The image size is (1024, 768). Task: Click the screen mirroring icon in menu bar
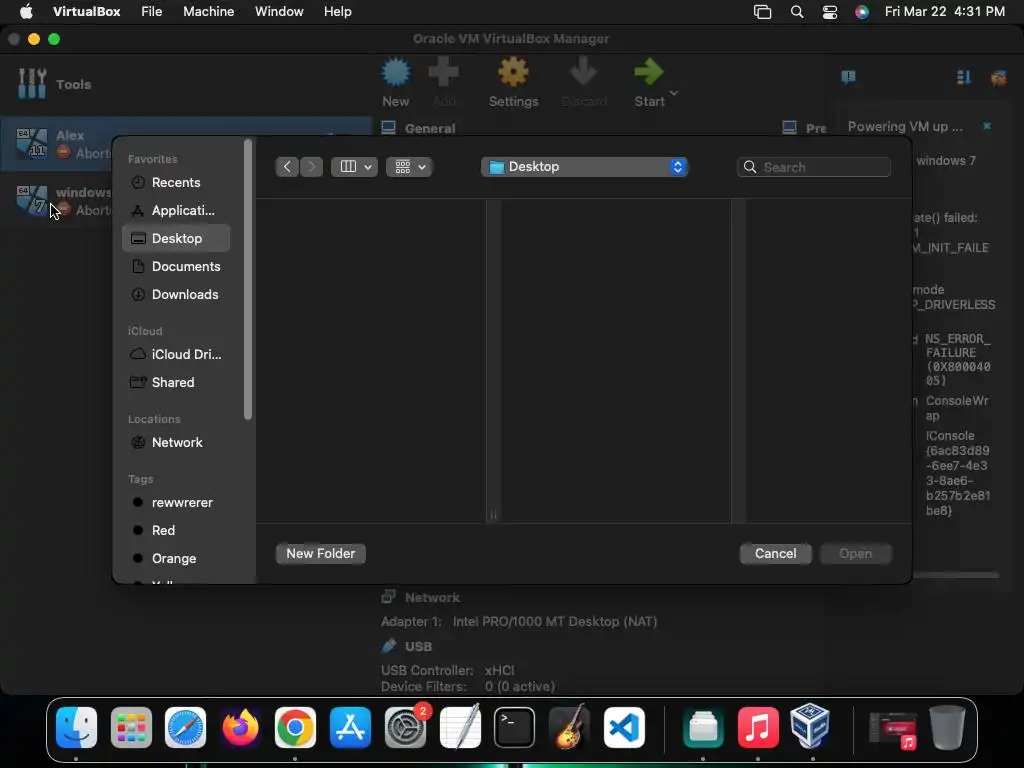pyautogui.click(x=762, y=12)
